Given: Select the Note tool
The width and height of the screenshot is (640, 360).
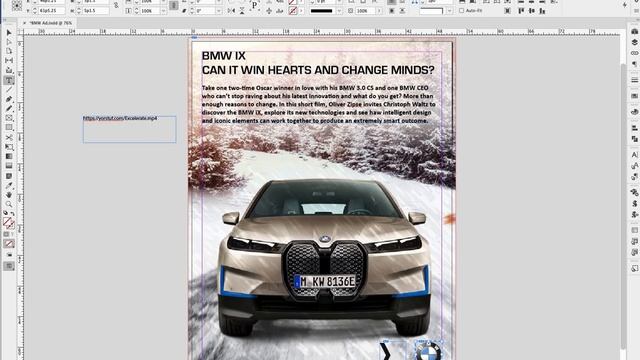Looking at the screenshot, I should (9, 176).
